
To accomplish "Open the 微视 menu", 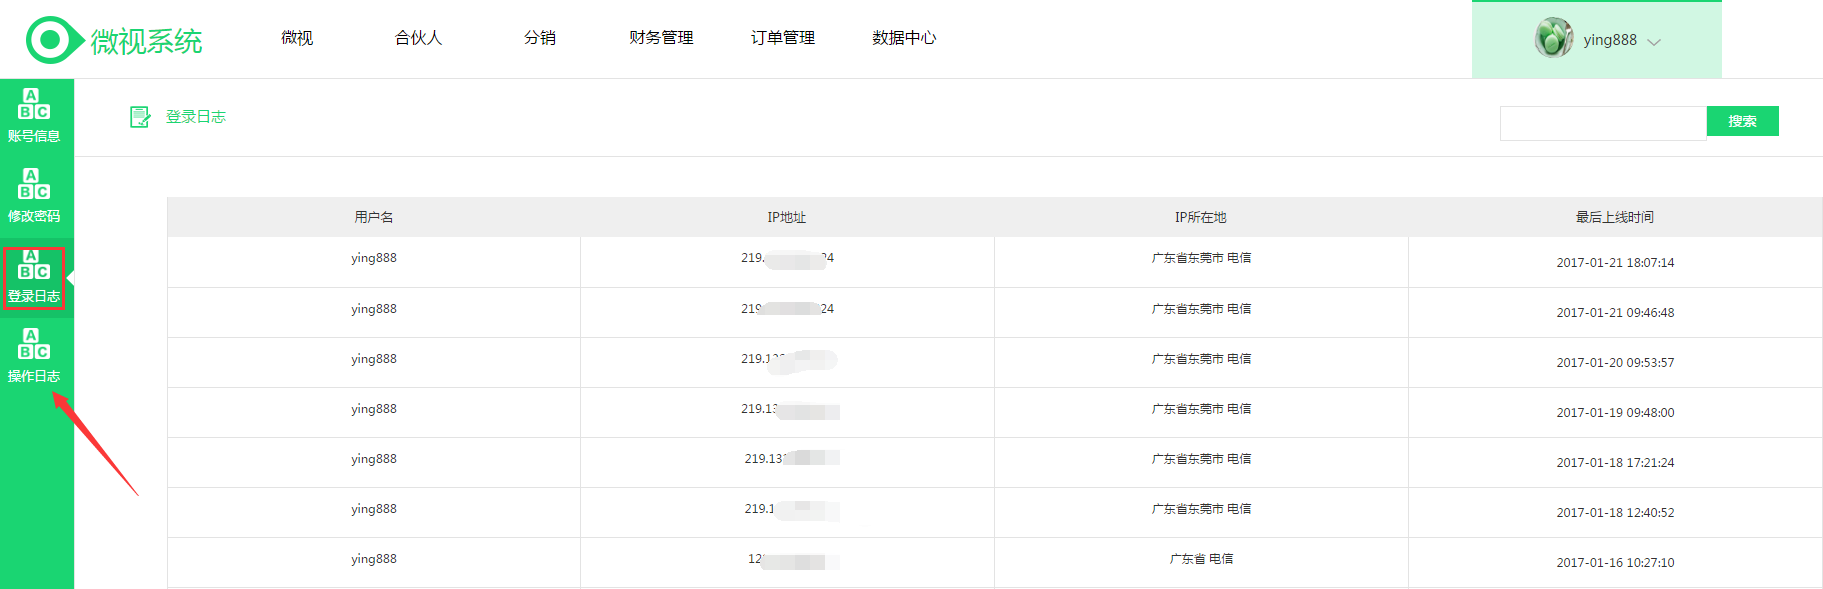I will coord(297,38).
